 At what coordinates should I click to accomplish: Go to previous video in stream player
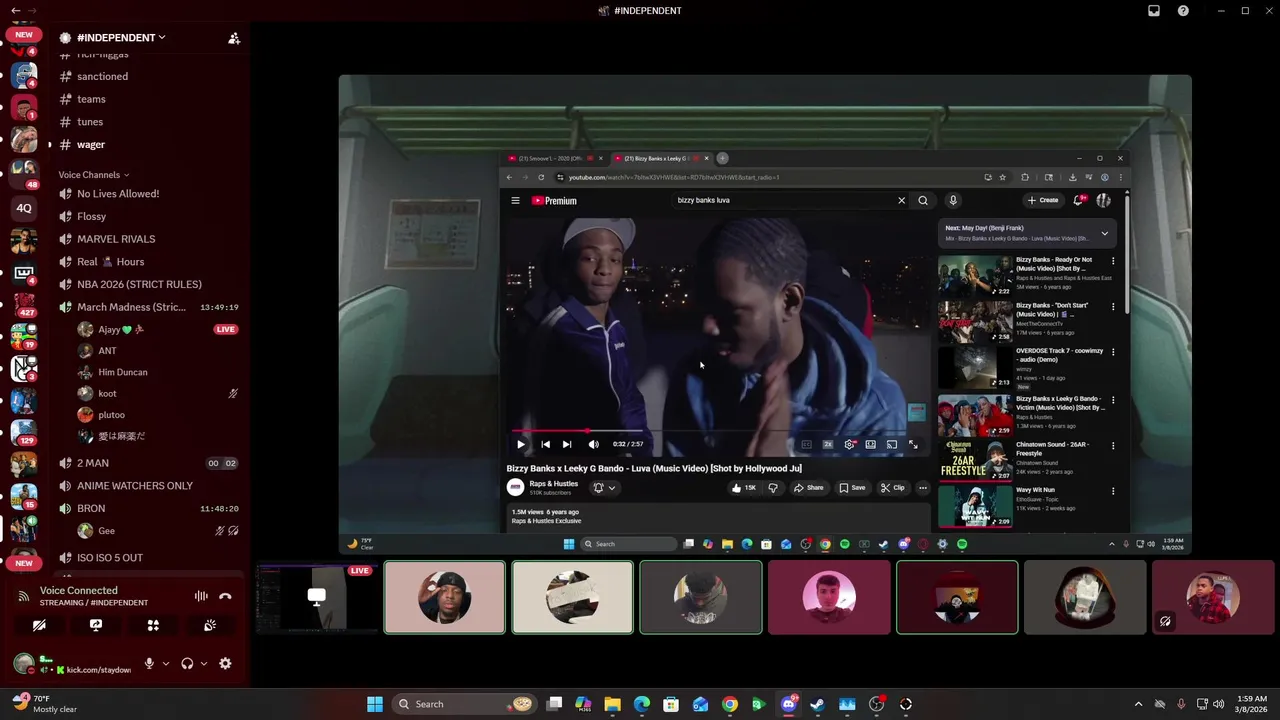[545, 444]
